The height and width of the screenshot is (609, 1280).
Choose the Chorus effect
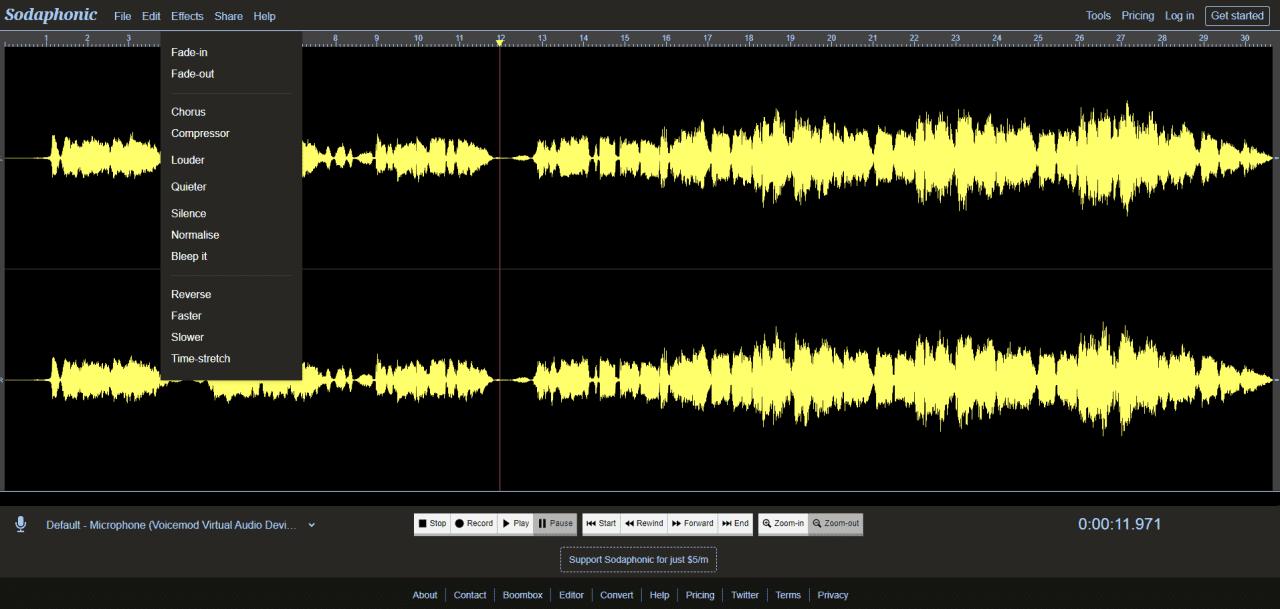(188, 112)
